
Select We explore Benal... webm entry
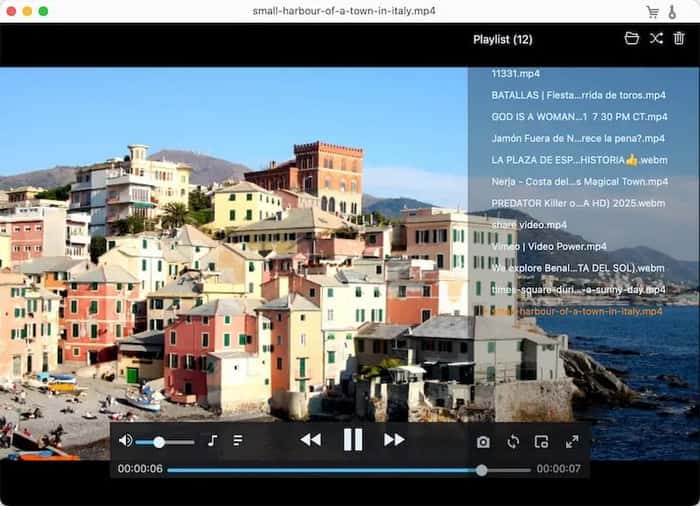click(578, 268)
